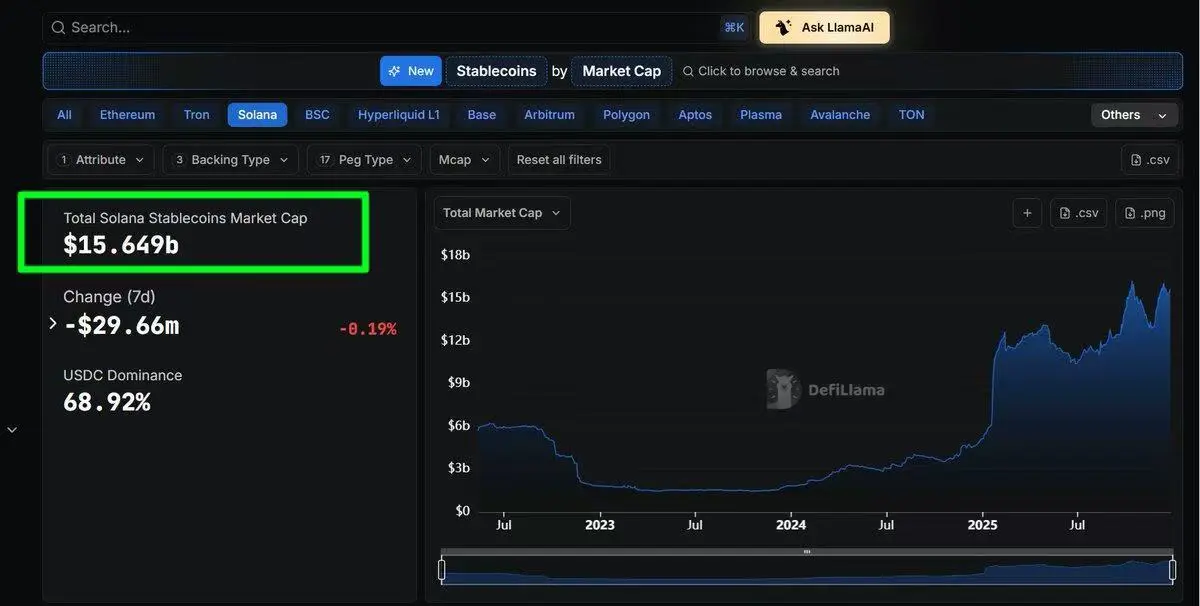The height and width of the screenshot is (606, 1200).
Task: Open the Peg Type filter dropdown
Action: click(x=364, y=160)
